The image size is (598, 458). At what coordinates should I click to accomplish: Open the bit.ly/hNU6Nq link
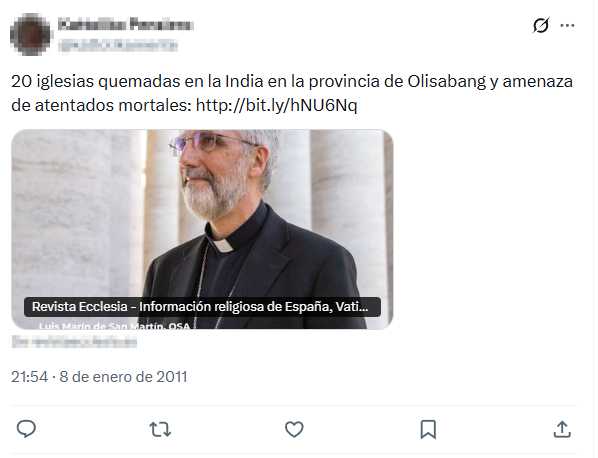[x=276, y=105]
